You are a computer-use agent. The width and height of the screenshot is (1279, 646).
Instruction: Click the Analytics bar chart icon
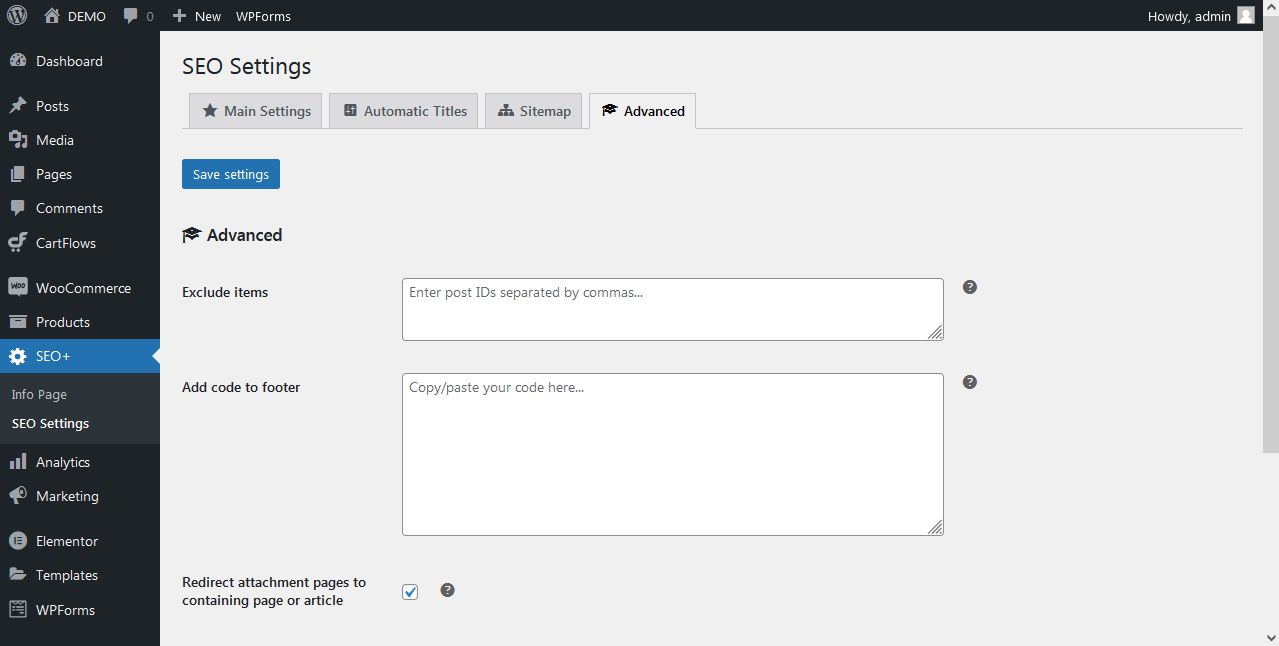pos(17,462)
